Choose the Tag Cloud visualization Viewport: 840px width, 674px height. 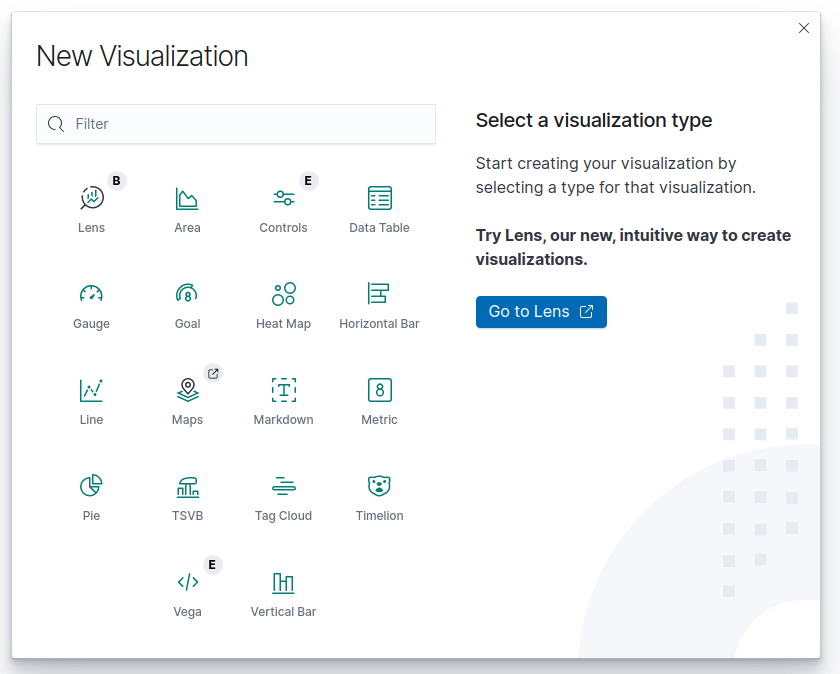[x=283, y=487]
